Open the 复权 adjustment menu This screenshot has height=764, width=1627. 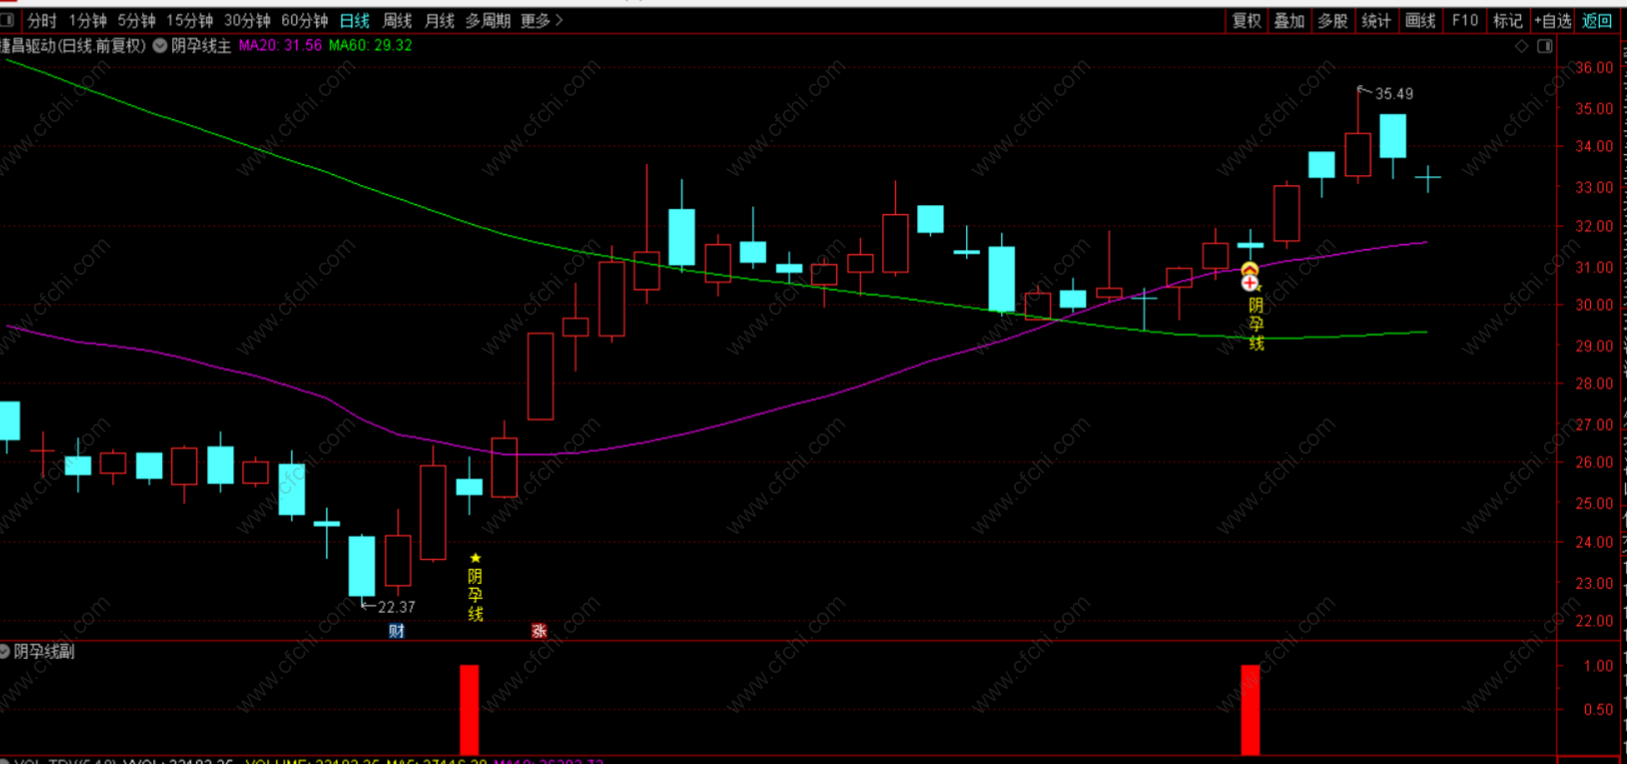coord(1246,21)
